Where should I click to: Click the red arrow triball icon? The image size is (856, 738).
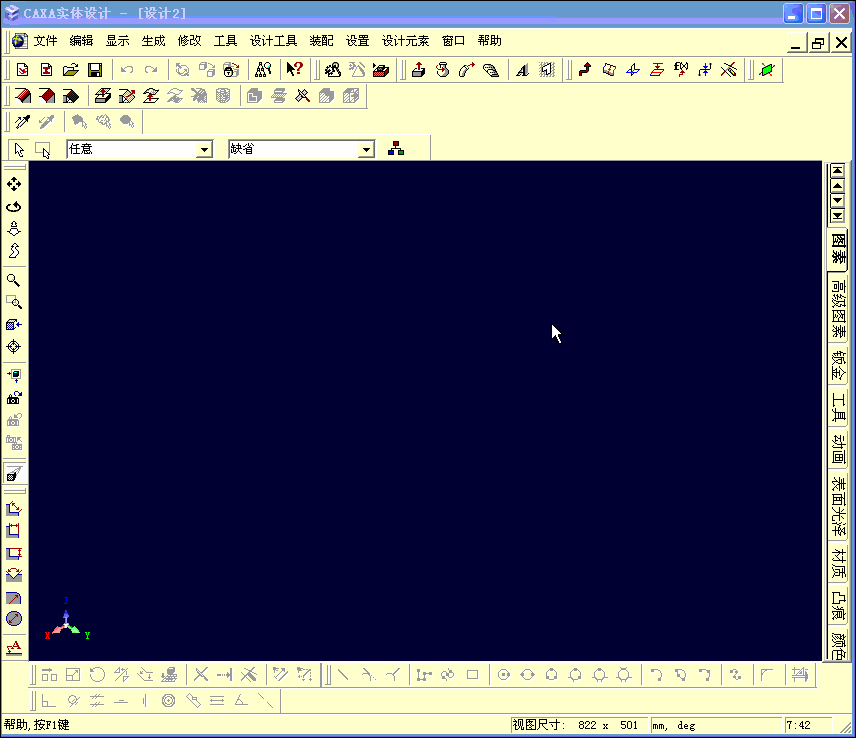585,69
